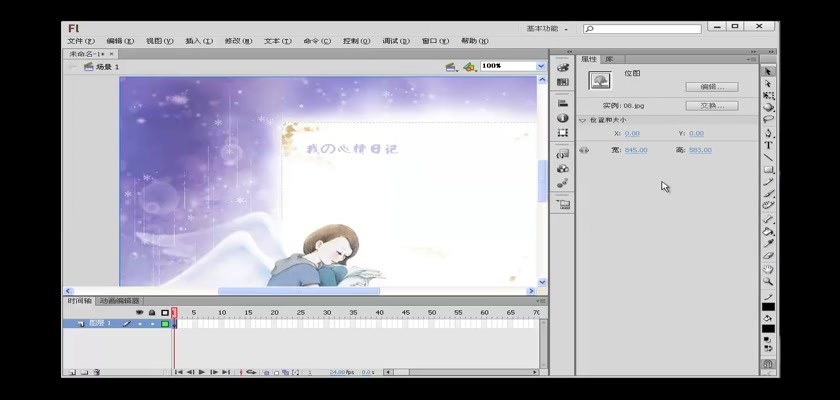Select the Zoom magnifier tool
840x400 pixels.
[x=768, y=281]
